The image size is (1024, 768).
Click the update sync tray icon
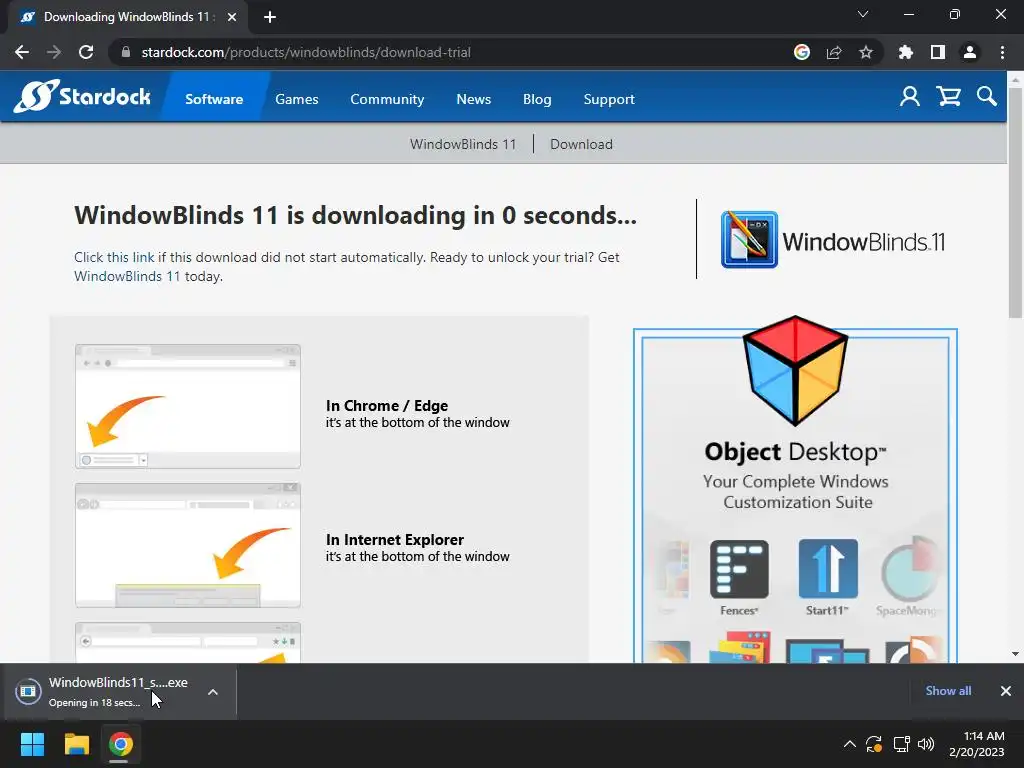pos(874,744)
